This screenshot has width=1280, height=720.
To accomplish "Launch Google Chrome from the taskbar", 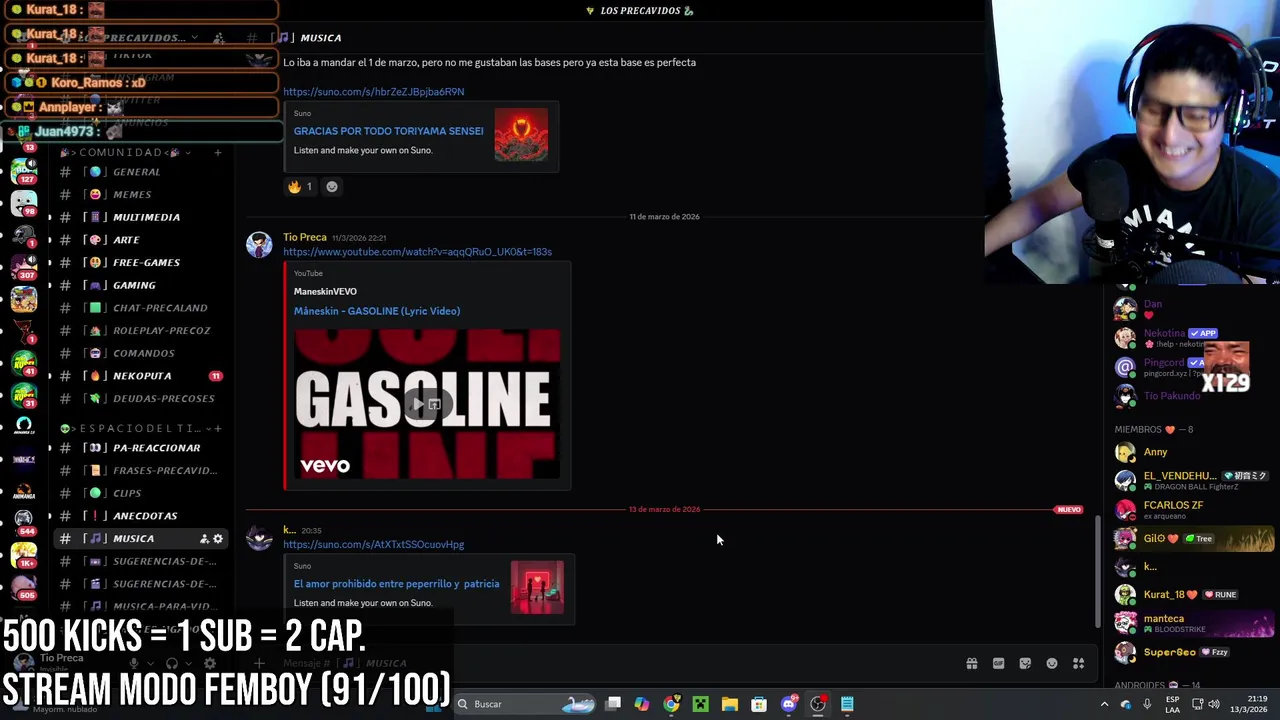I will coord(671,704).
